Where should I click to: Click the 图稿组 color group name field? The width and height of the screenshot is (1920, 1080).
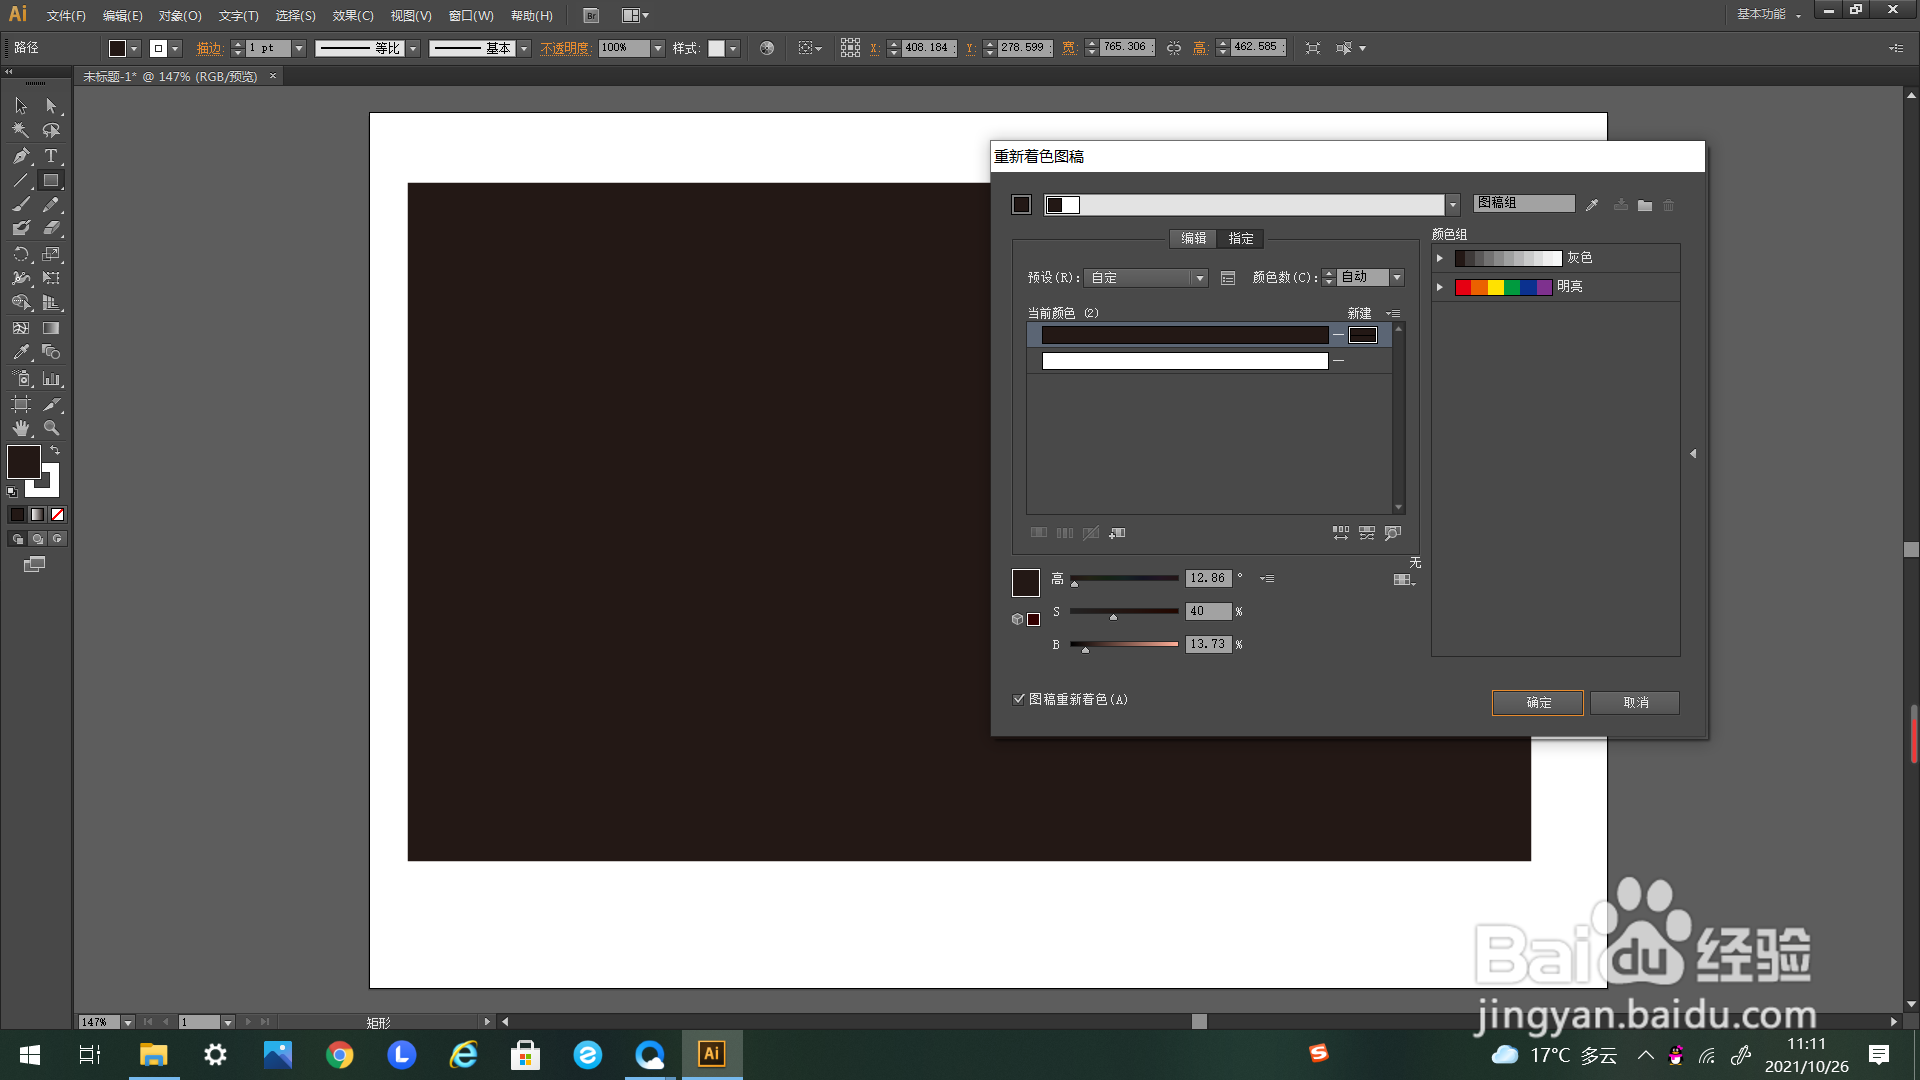(x=1524, y=203)
